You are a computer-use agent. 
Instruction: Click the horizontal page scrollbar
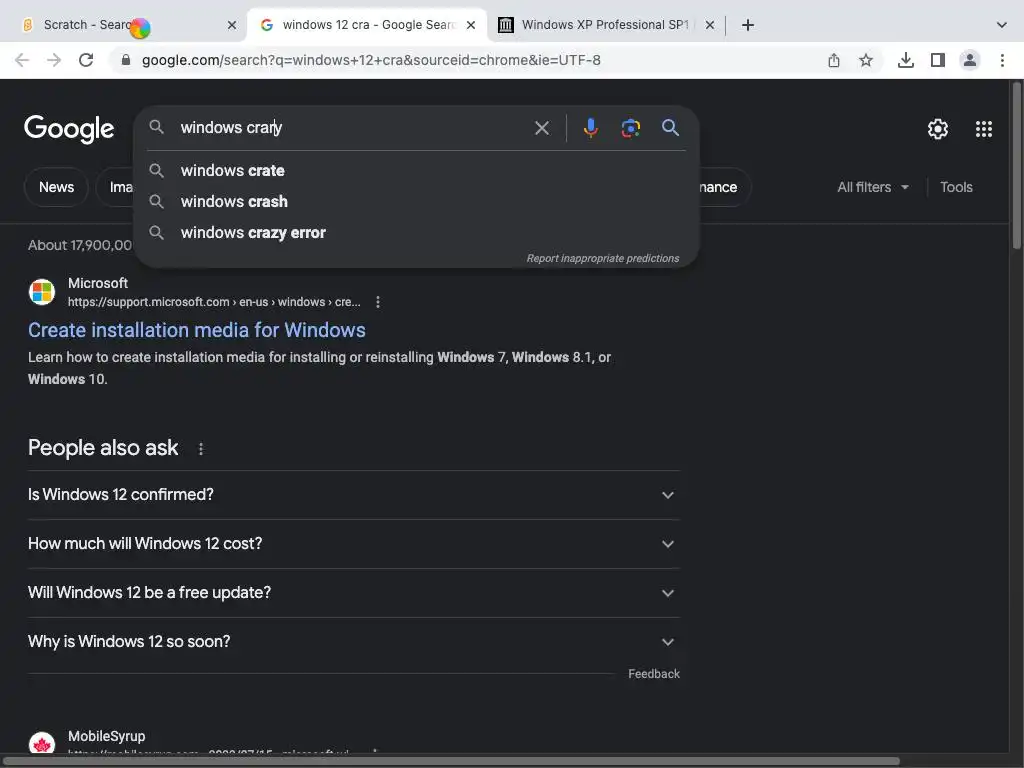pos(452,761)
